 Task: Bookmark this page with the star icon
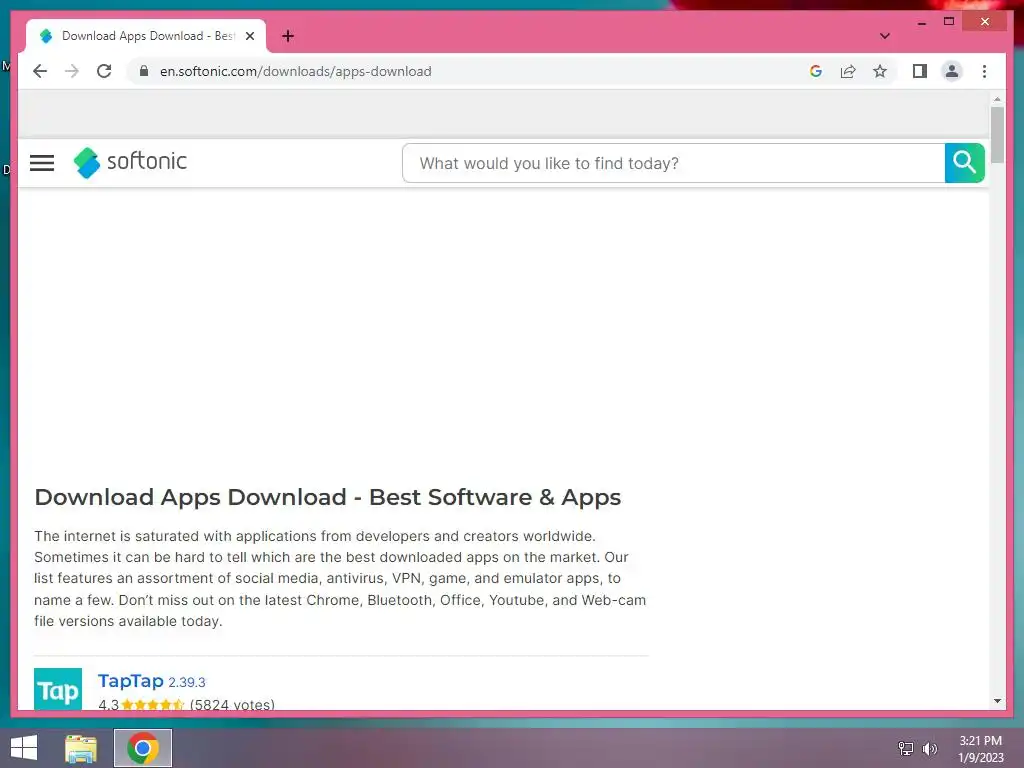tap(880, 71)
